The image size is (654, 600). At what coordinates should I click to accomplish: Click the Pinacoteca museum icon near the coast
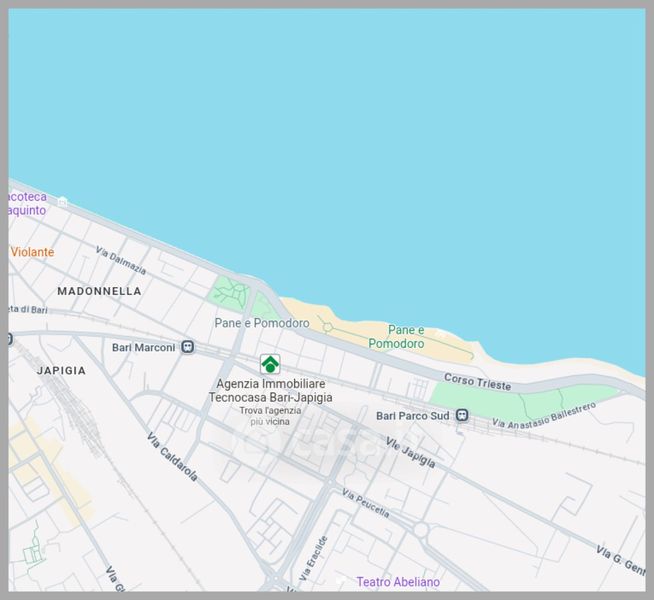62,202
